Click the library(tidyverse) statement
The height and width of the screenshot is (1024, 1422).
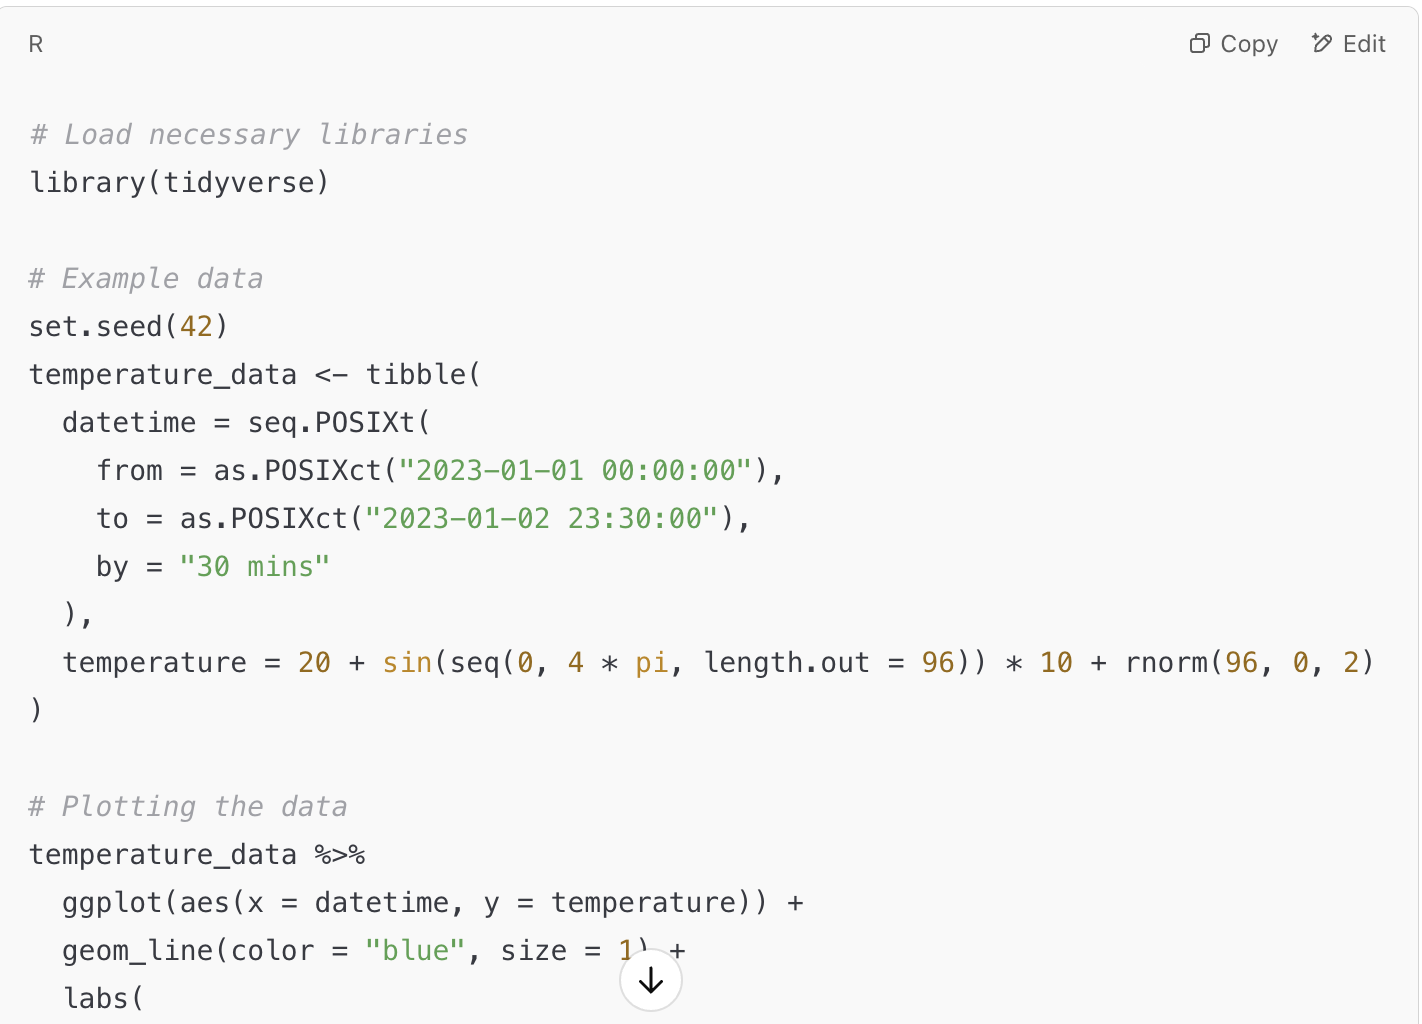pyautogui.click(x=178, y=182)
